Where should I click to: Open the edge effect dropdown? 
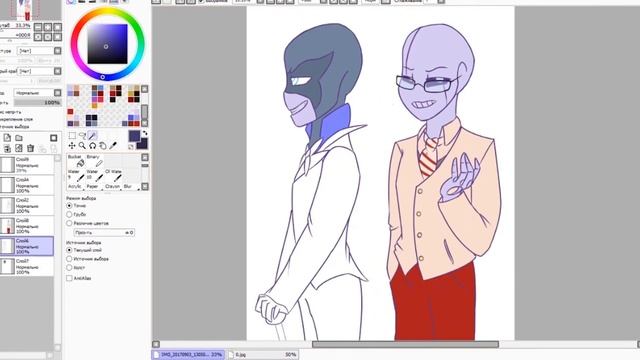[58, 71]
